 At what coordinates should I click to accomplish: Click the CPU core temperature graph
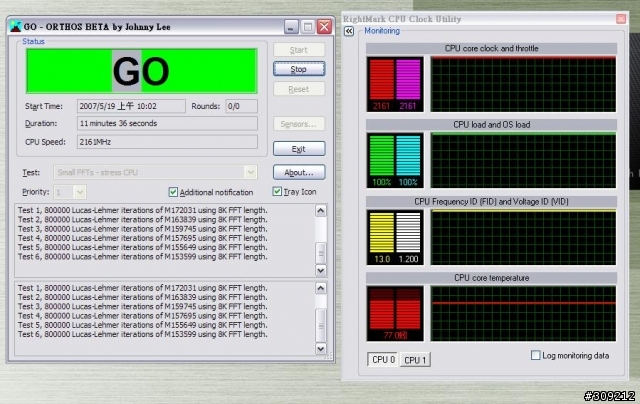(523, 313)
